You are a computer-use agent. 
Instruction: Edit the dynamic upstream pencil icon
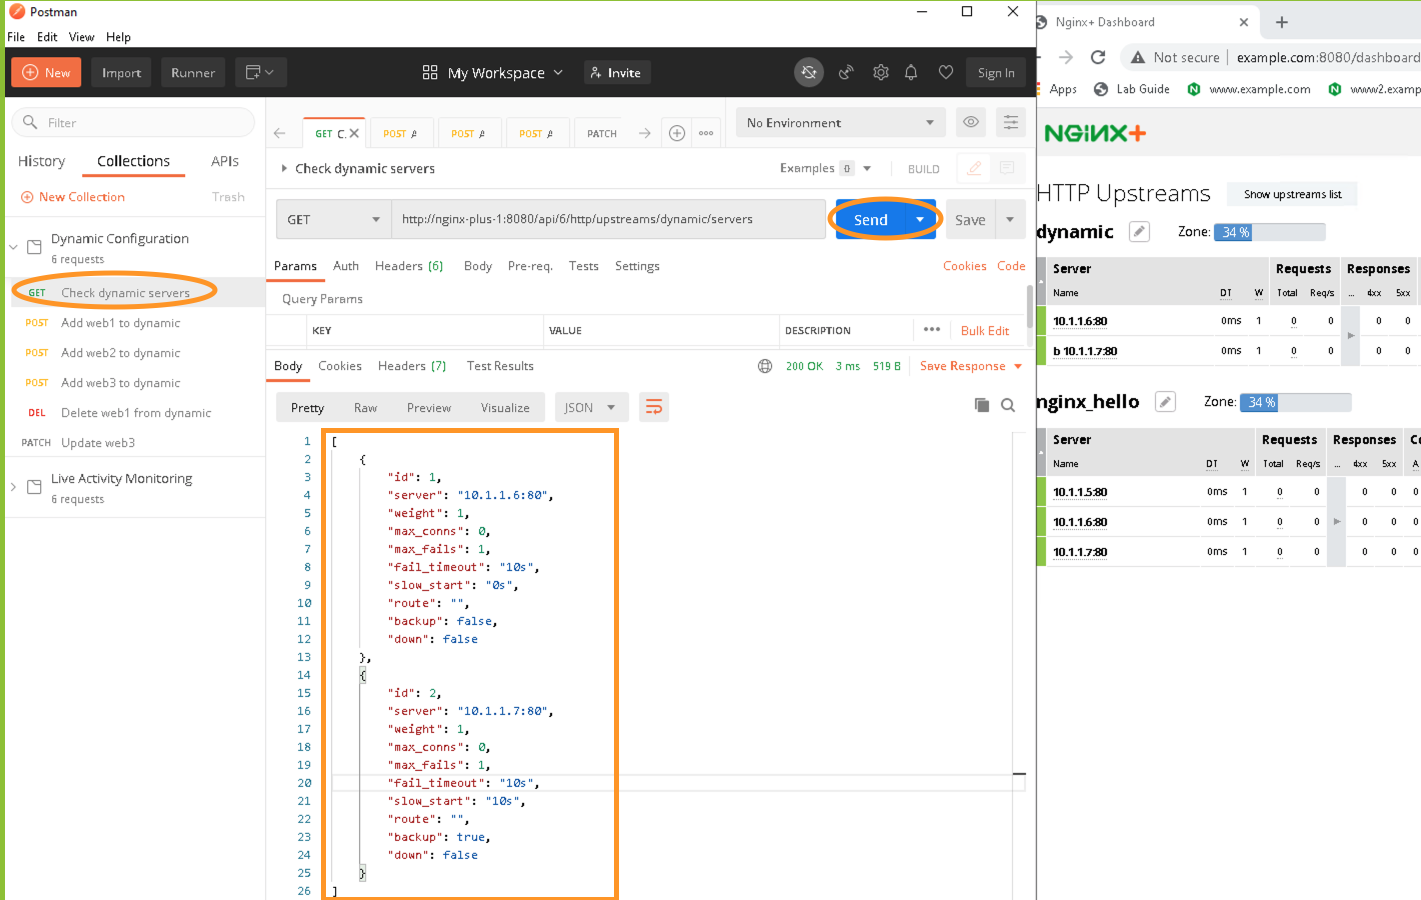pos(1139,232)
